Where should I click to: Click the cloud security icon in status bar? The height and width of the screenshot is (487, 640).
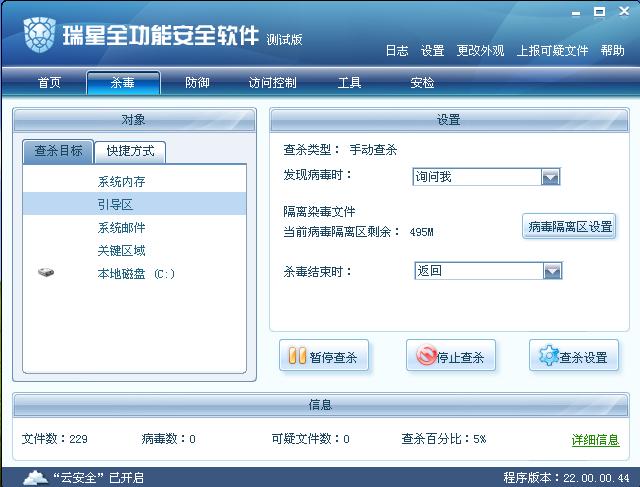35,477
